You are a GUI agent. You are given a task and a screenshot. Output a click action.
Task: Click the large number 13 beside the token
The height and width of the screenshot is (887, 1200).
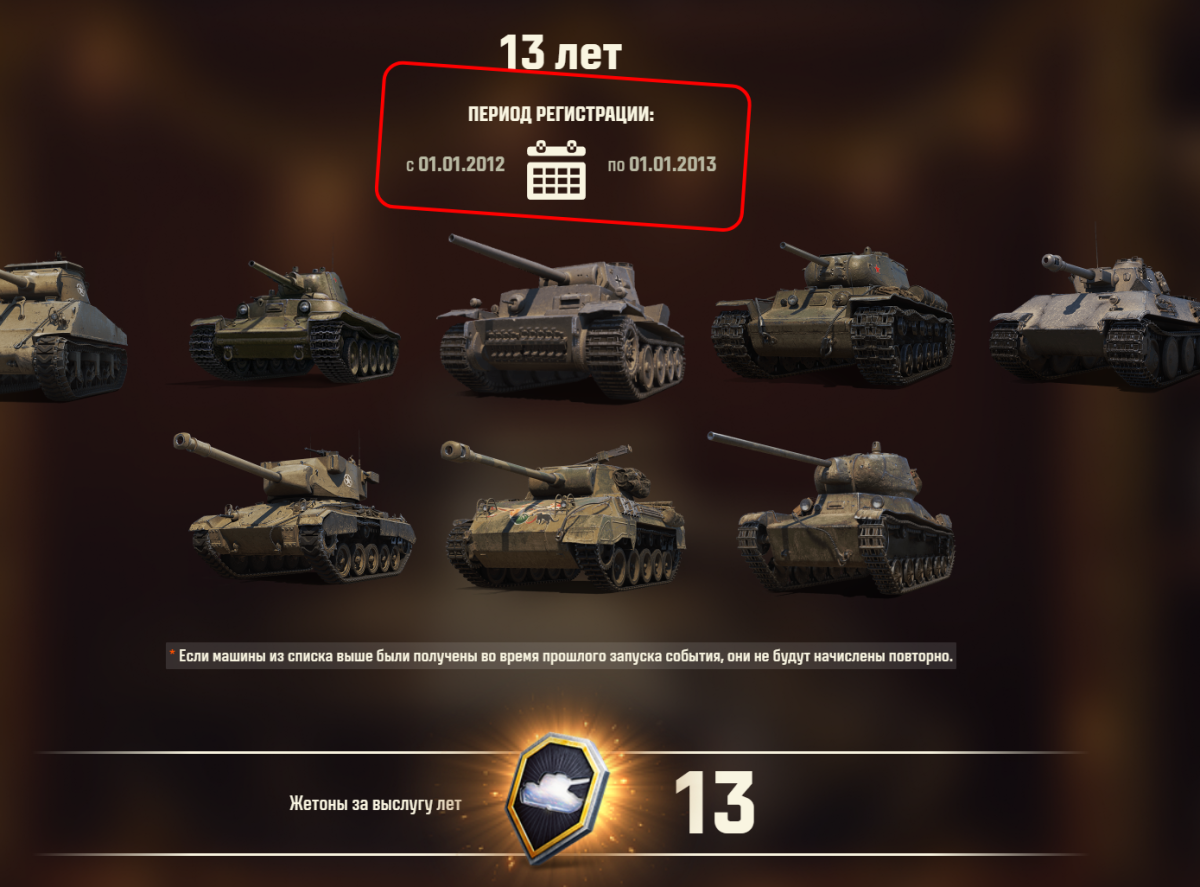tap(714, 803)
